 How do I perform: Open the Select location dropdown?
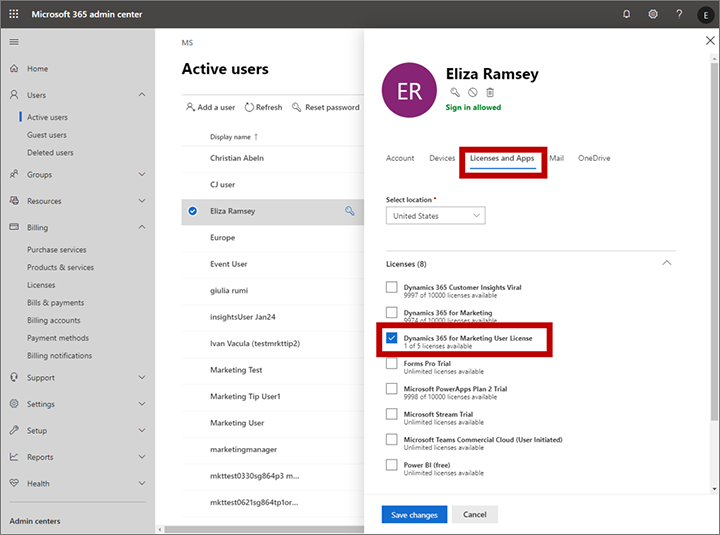pyautogui.click(x=435, y=216)
